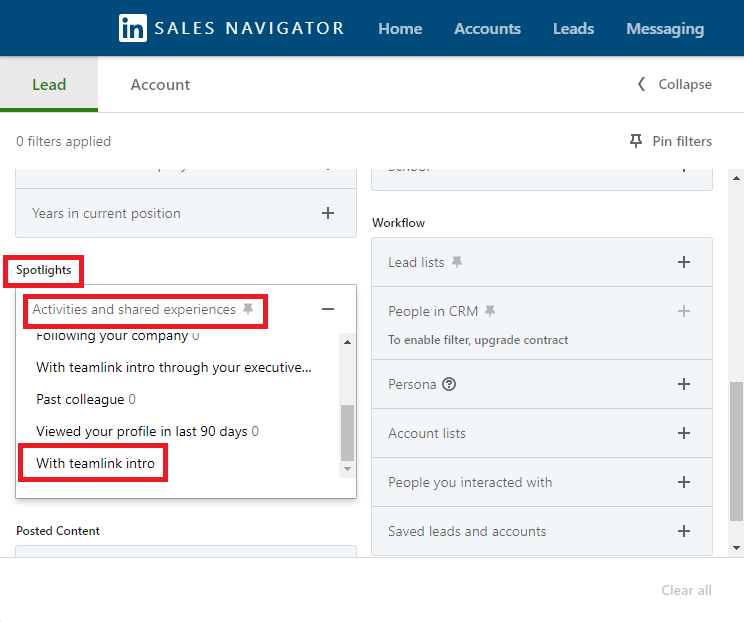Screen dimensions: 744x622
Task: Select Following your company option
Action: click(117, 336)
